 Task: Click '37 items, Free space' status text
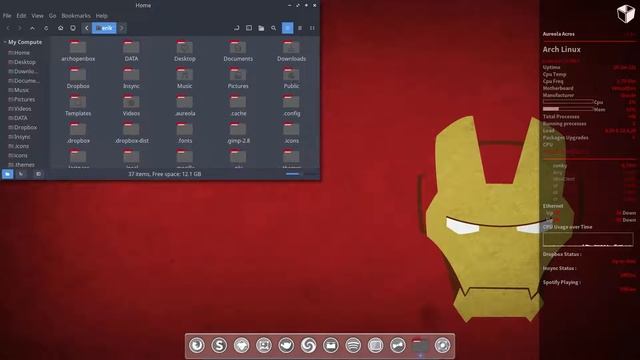(x=164, y=174)
